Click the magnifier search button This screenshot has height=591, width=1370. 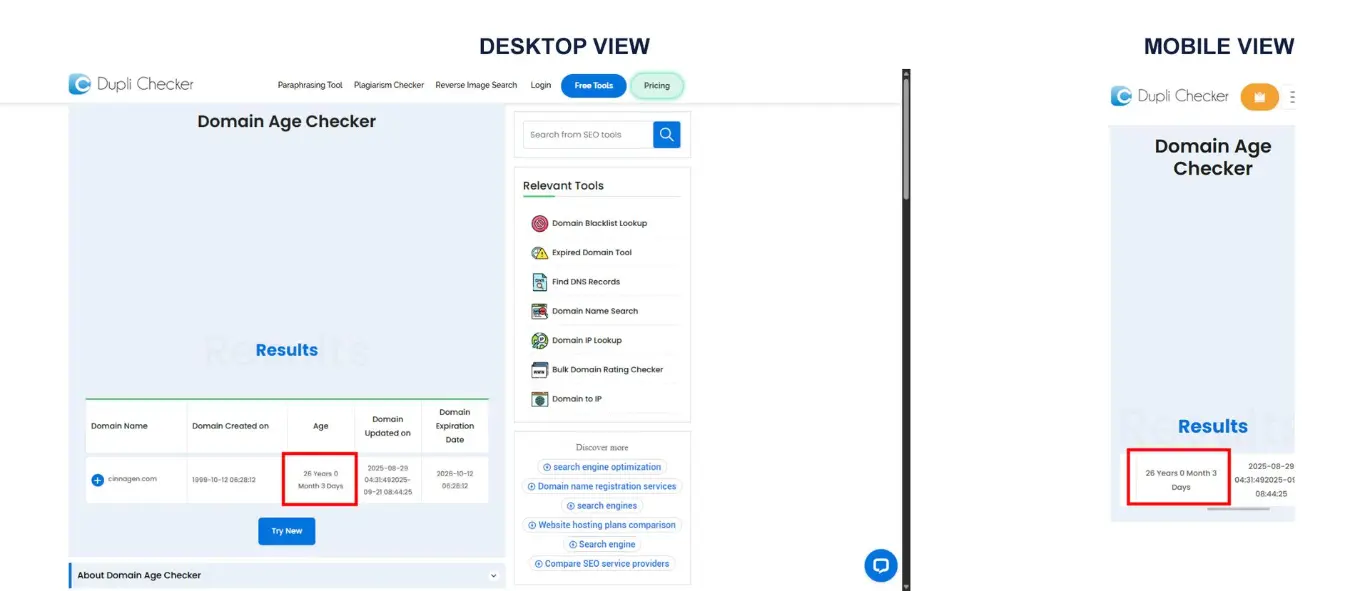[666, 134]
